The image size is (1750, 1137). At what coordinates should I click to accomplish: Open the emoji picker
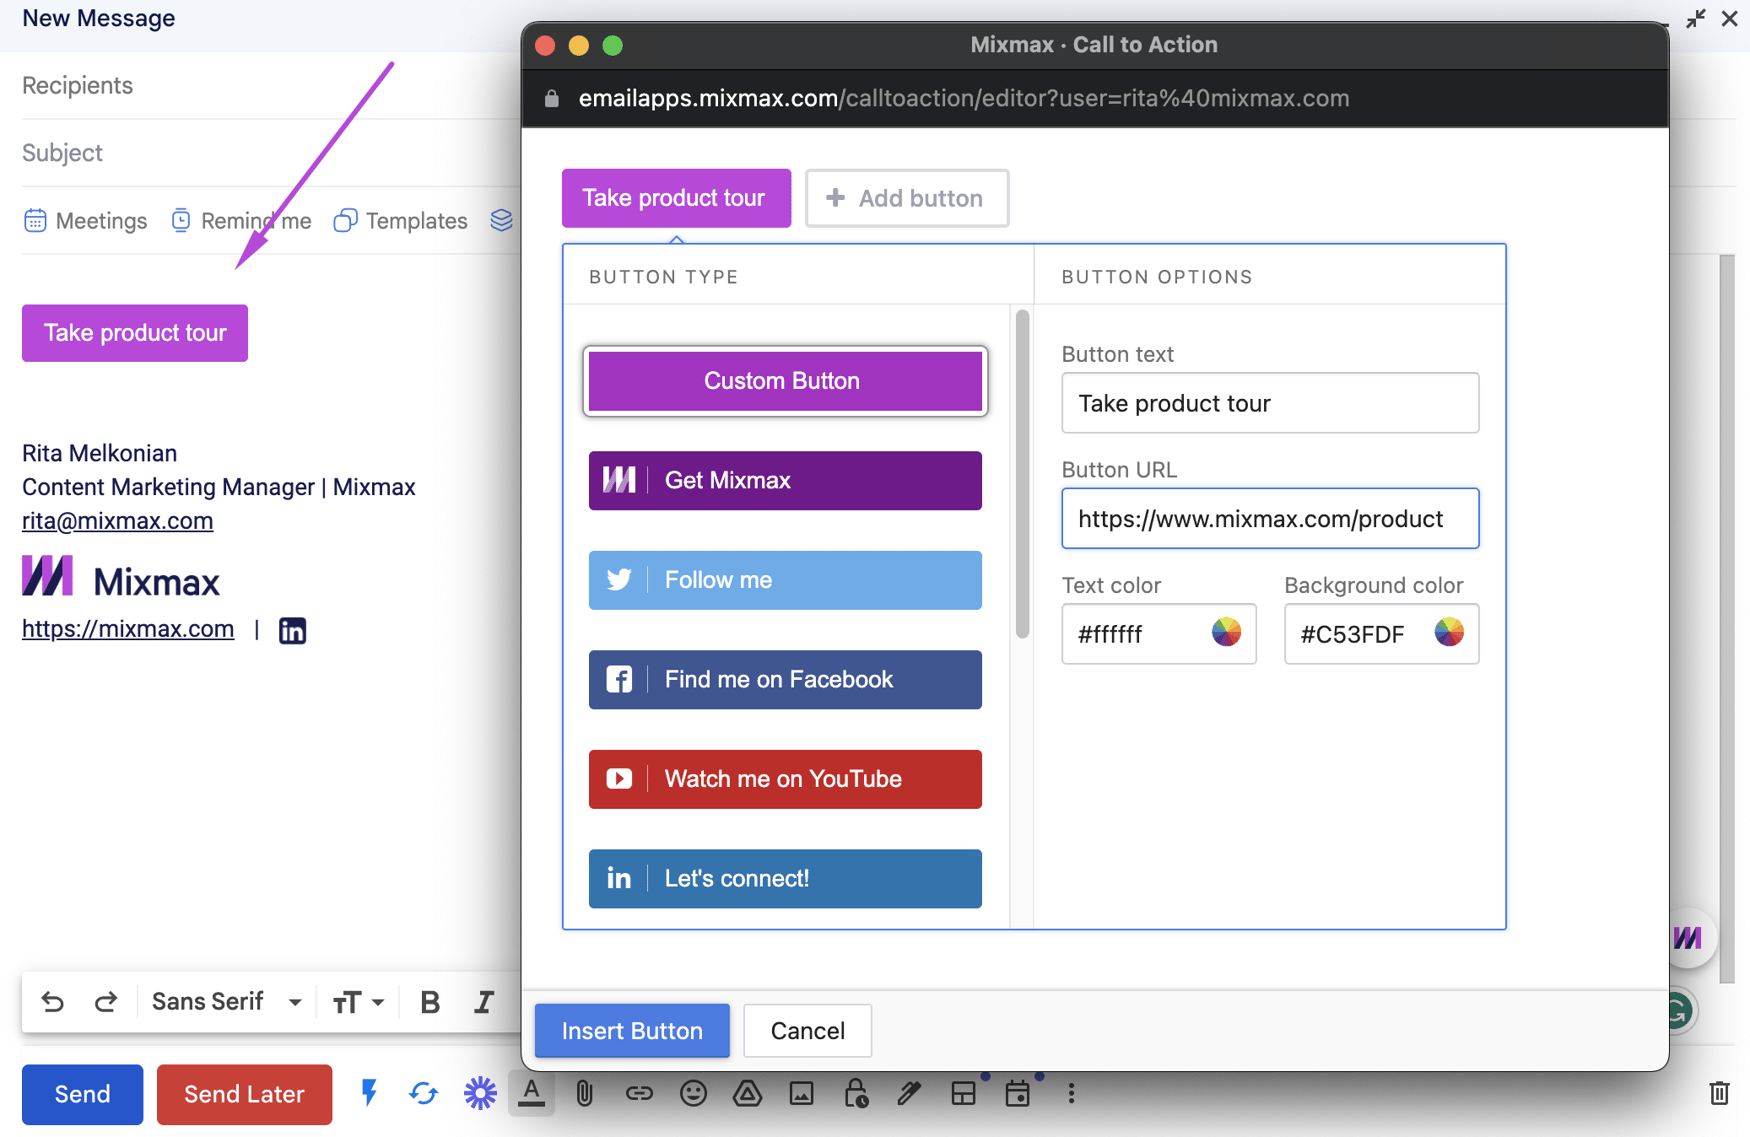click(x=694, y=1093)
